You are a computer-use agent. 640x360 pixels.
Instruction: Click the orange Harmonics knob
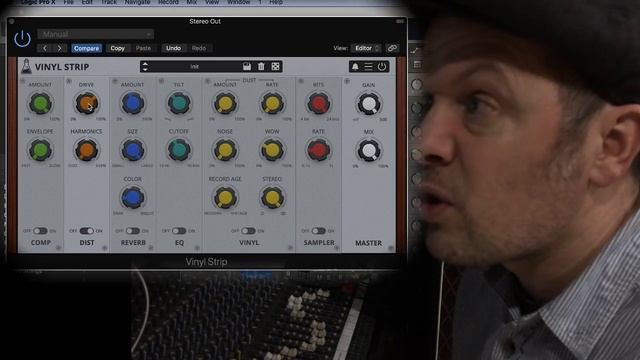87,150
